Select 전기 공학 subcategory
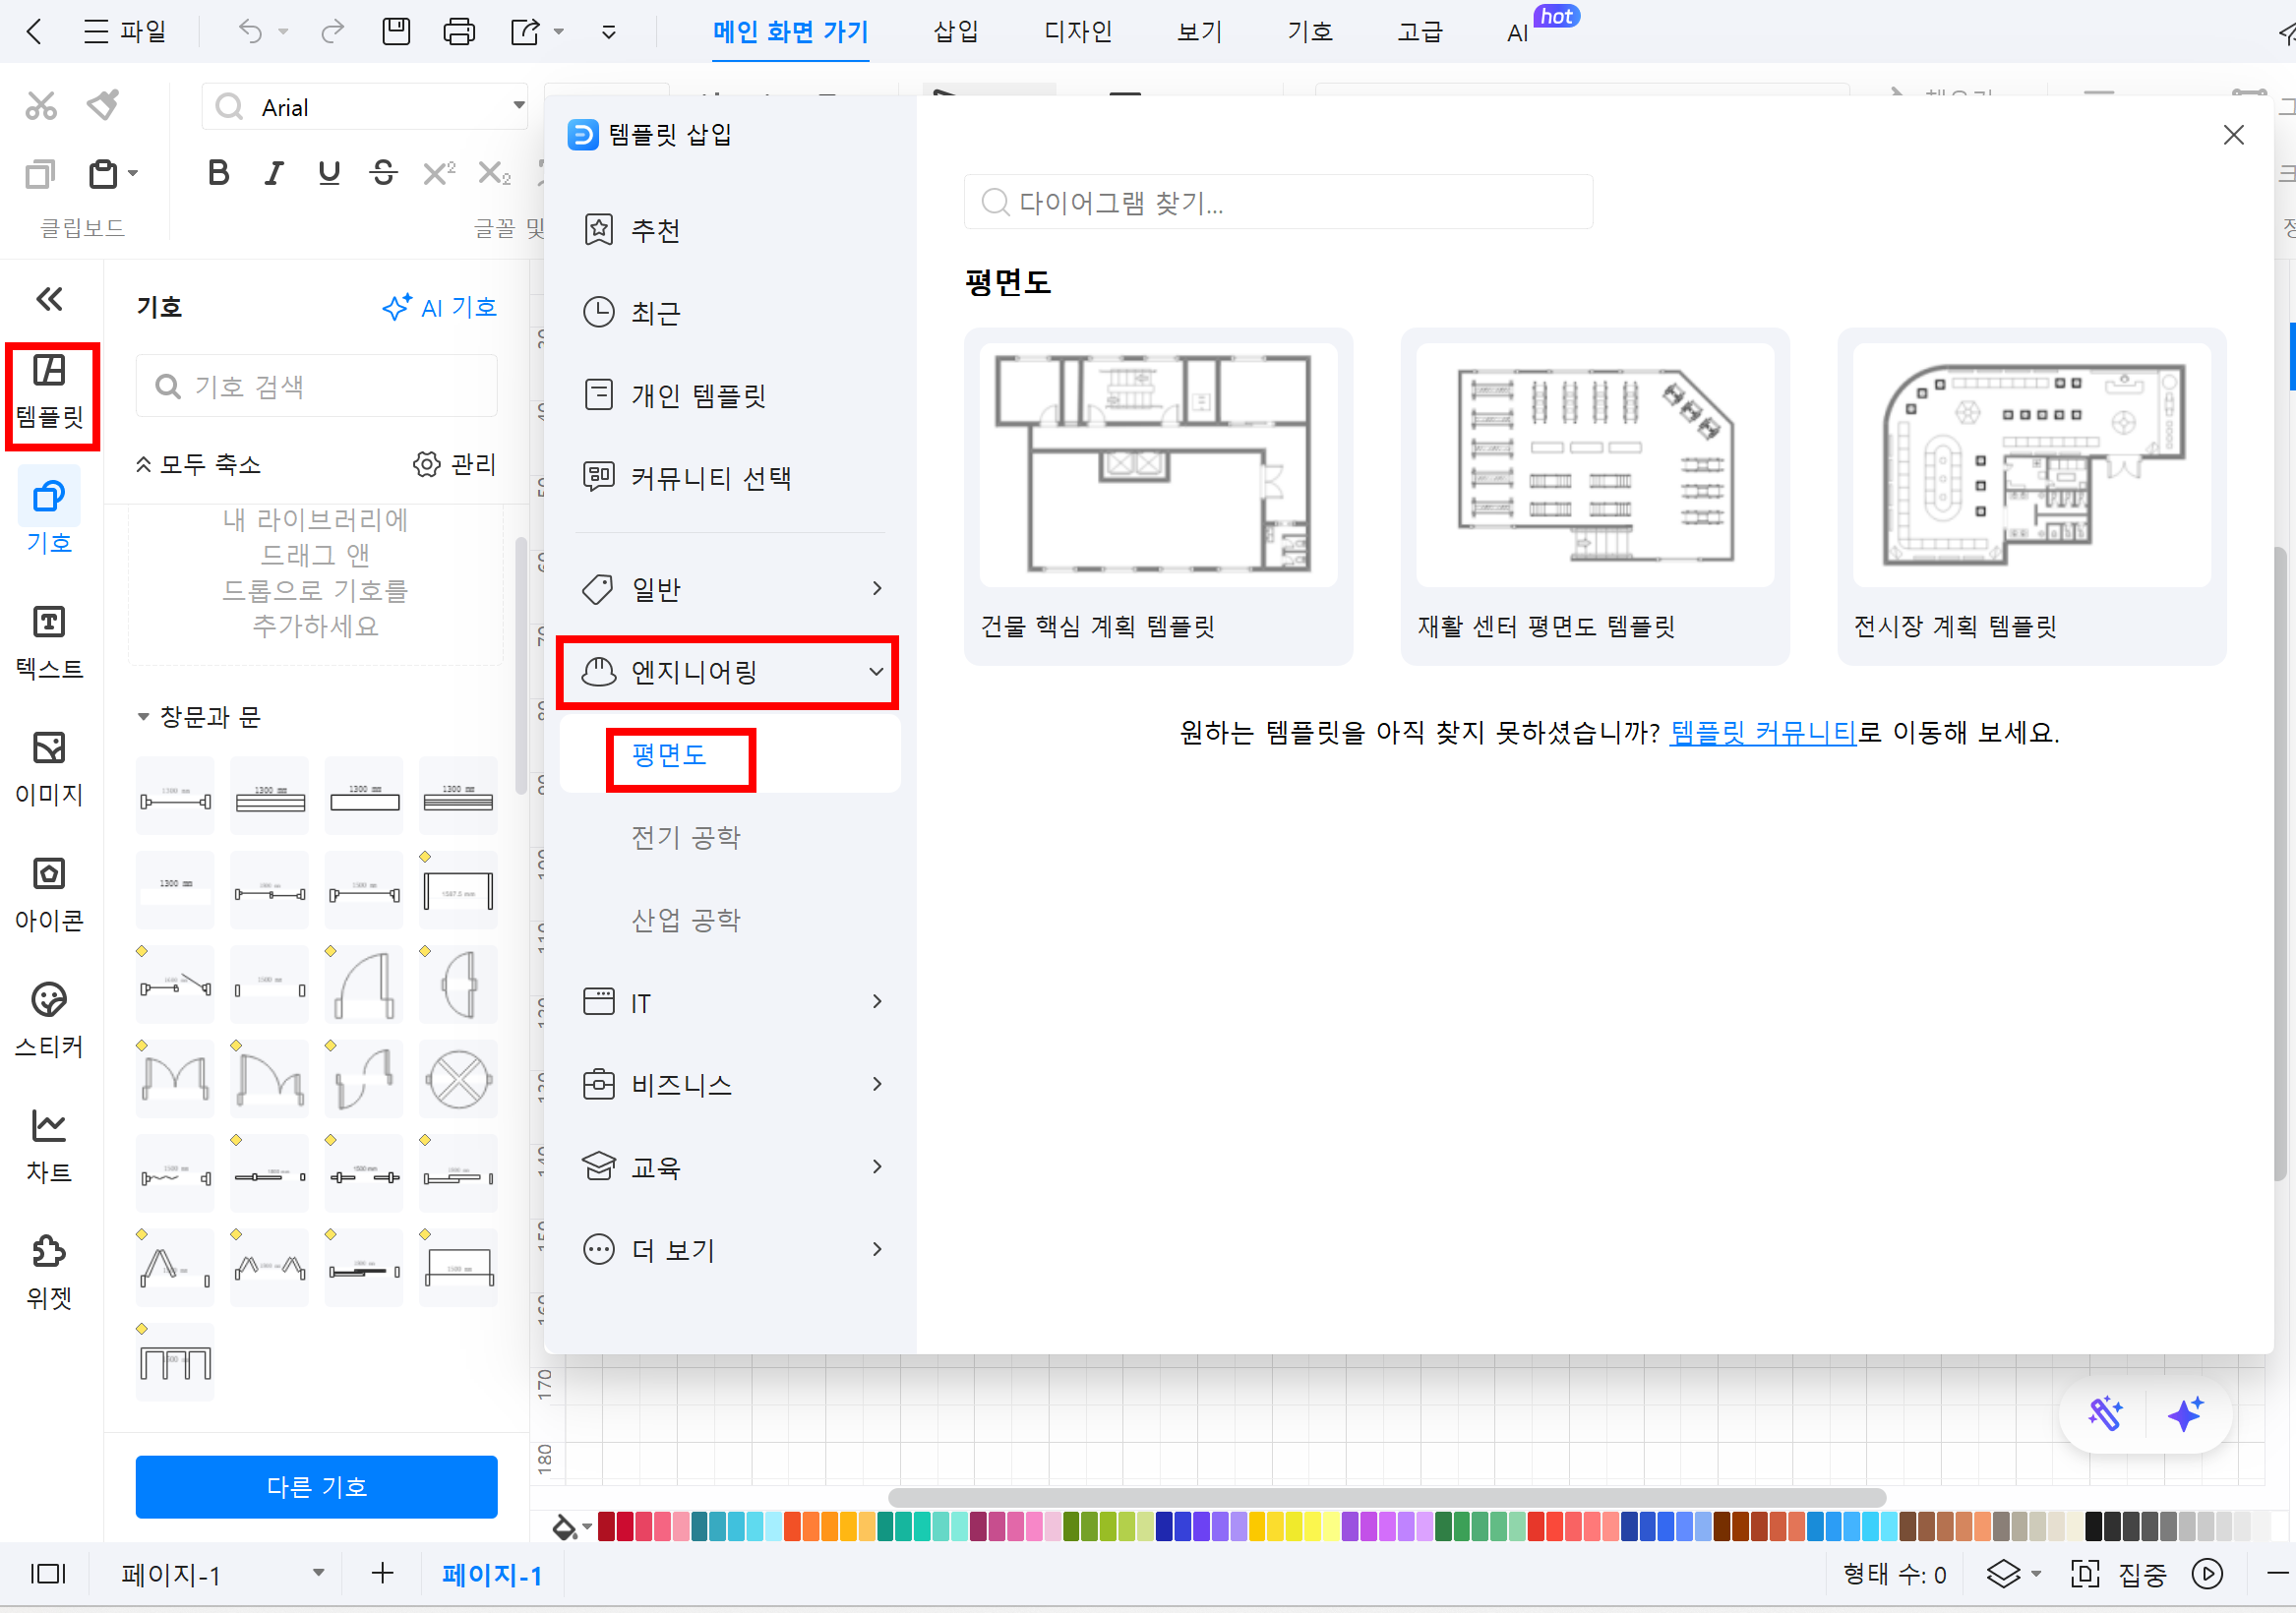Image resolution: width=2296 pixels, height=1613 pixels. pos(685,837)
